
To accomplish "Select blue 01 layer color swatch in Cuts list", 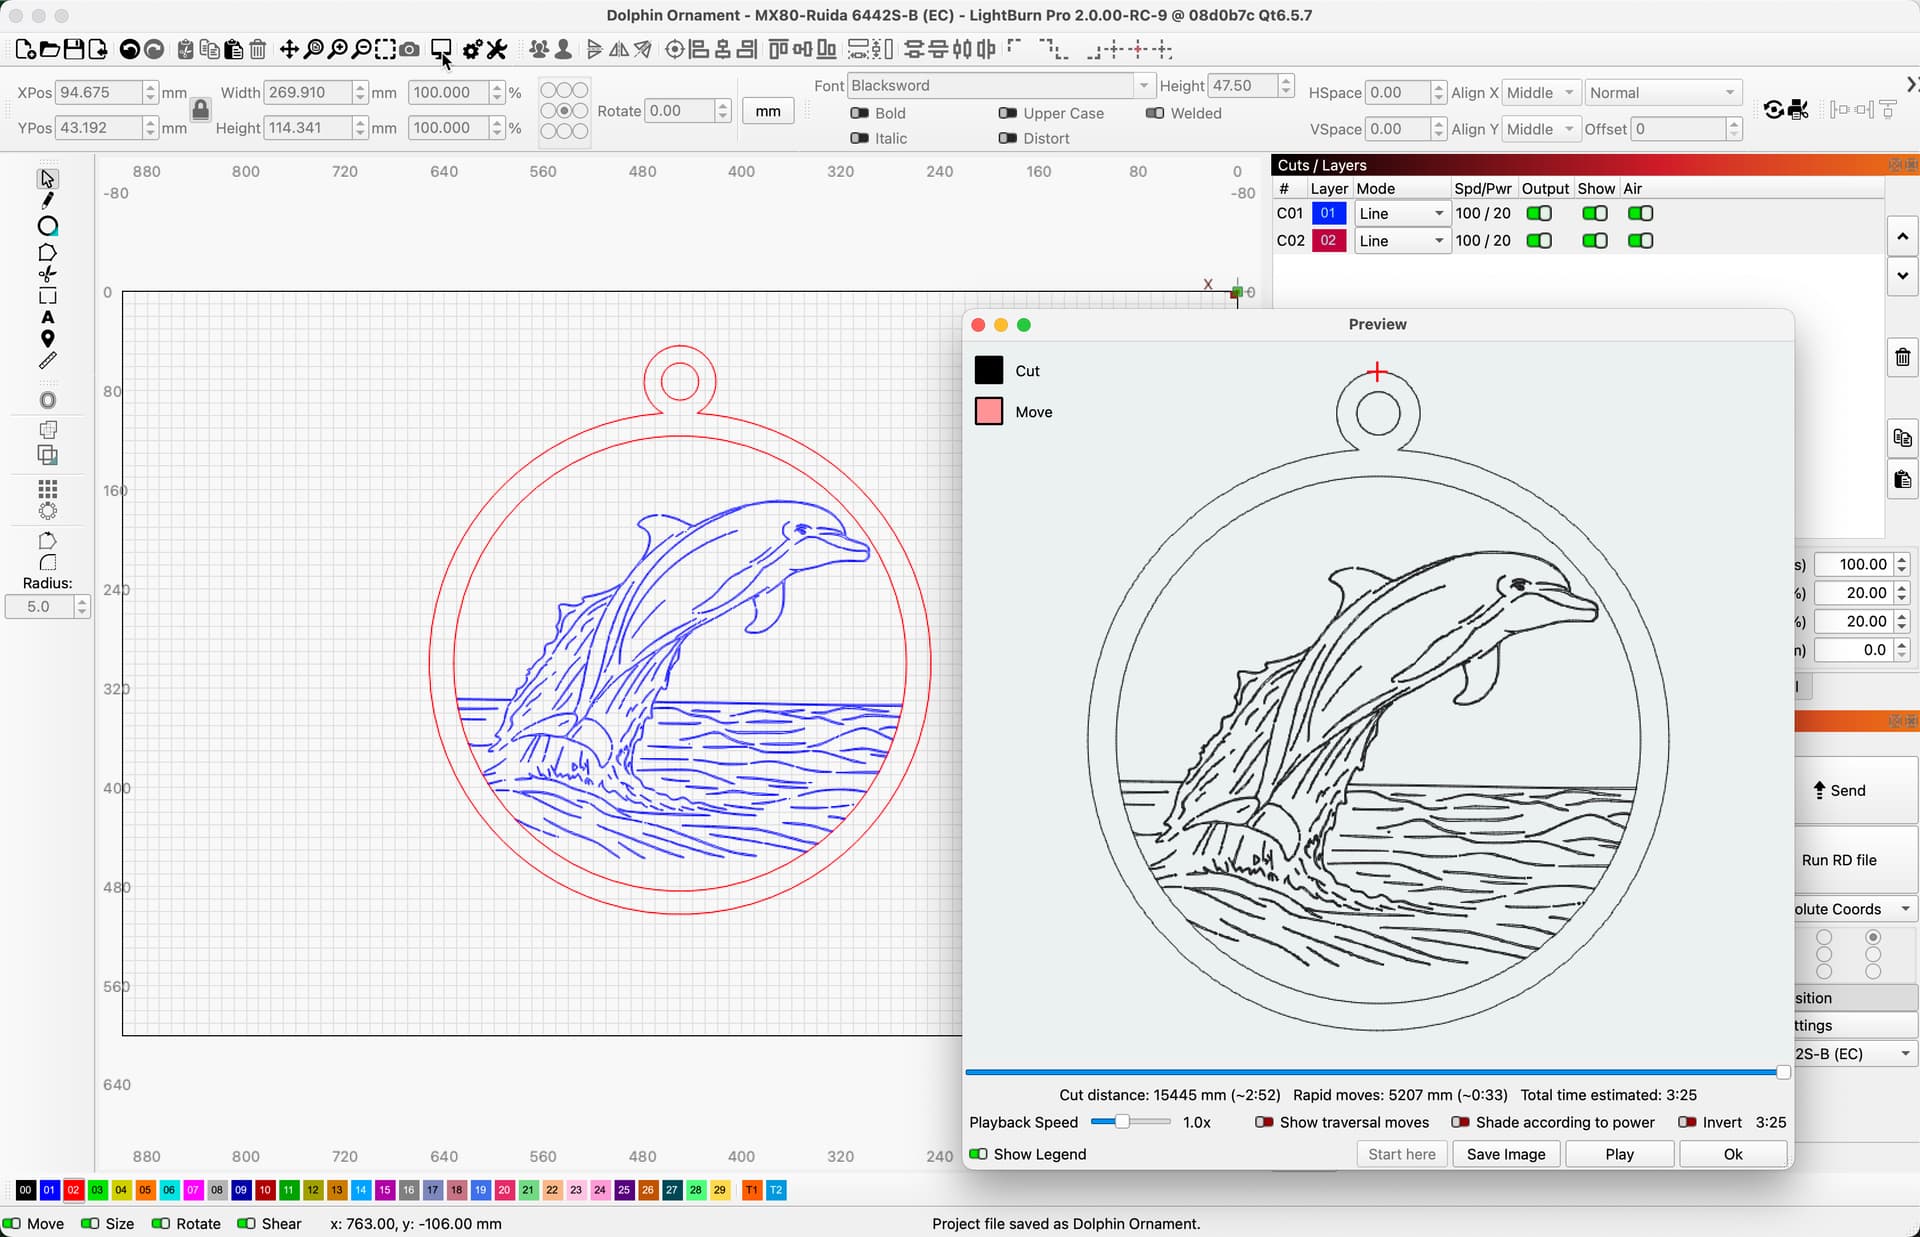I will pos(1328,213).
